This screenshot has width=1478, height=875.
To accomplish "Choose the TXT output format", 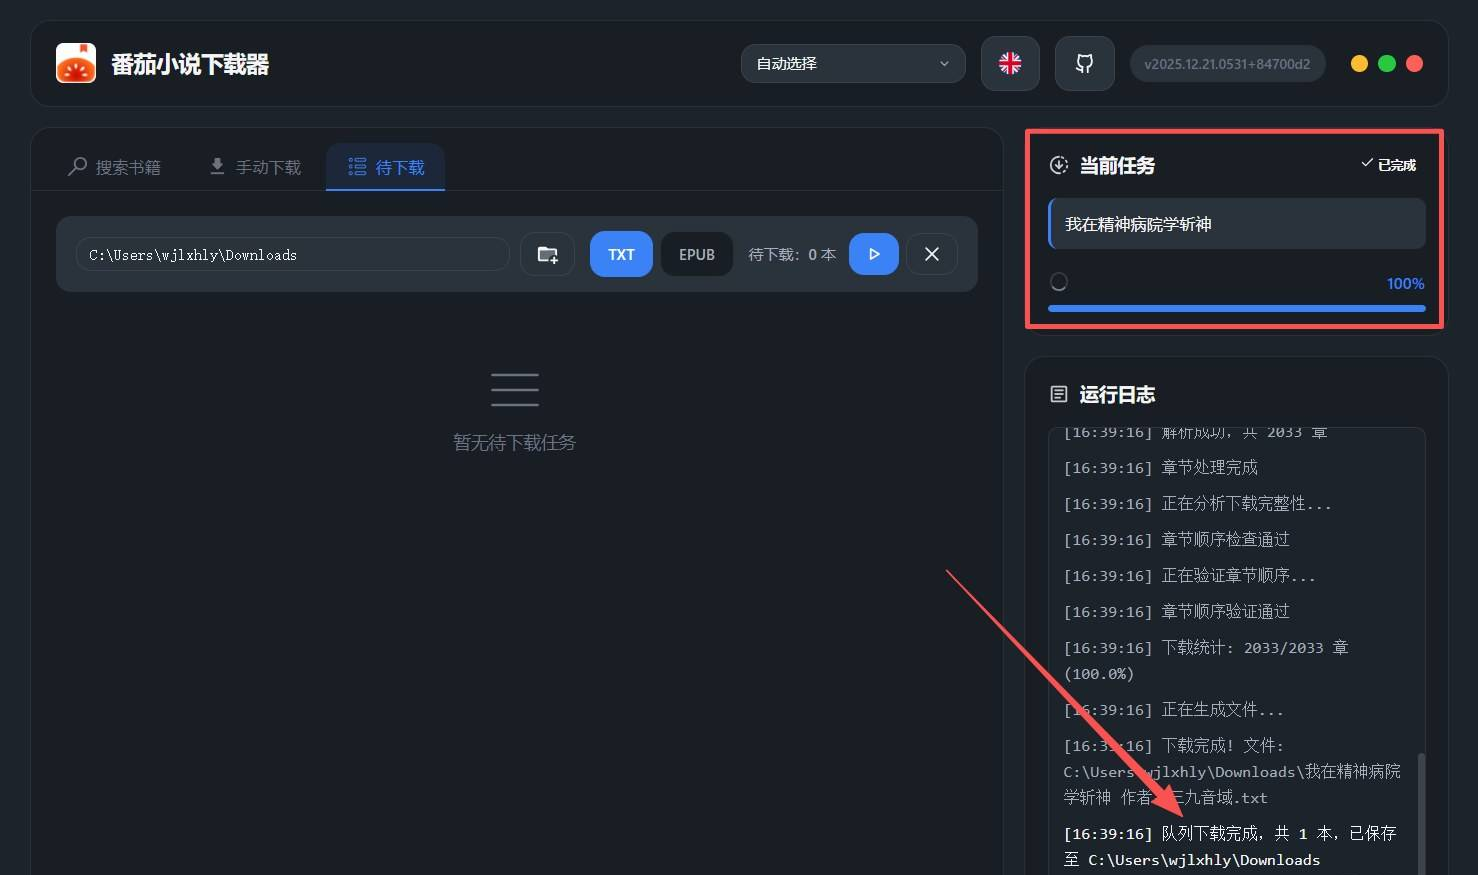I will tap(621, 254).
